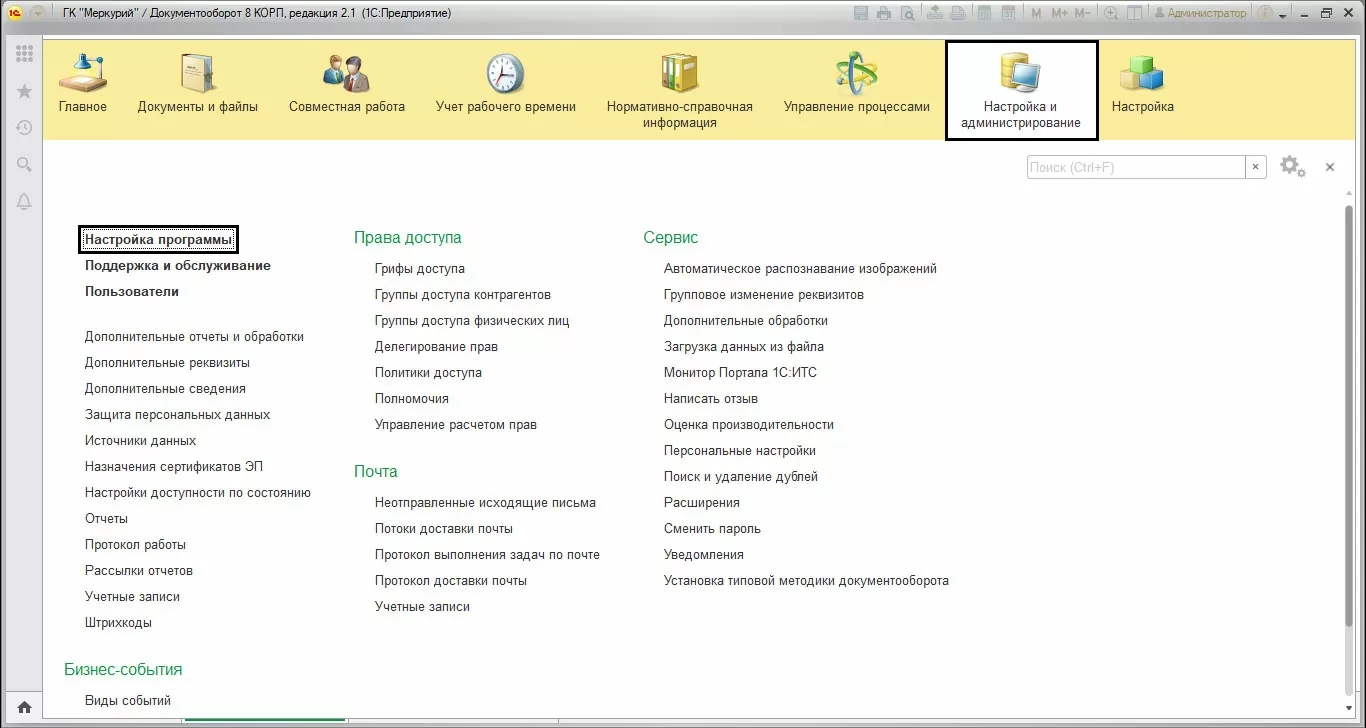
Task: Open the menu settings gear icon
Action: click(1293, 167)
